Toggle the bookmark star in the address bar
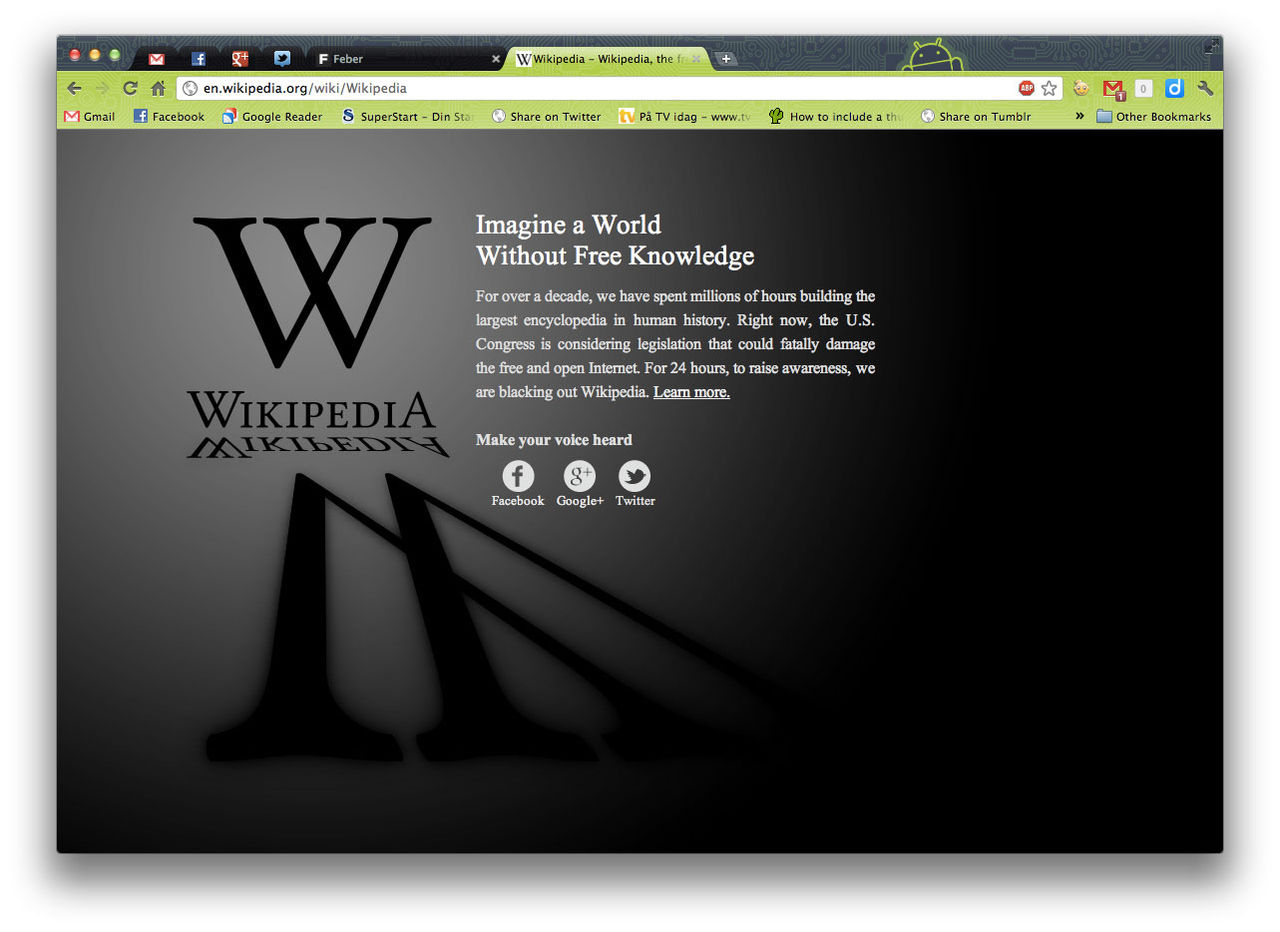 point(1050,88)
